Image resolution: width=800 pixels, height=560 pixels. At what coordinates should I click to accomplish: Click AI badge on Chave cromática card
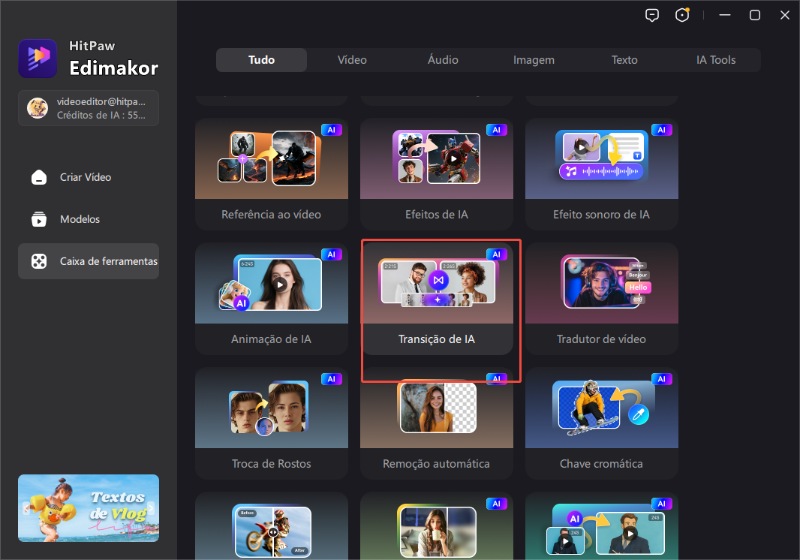pyautogui.click(x=662, y=379)
